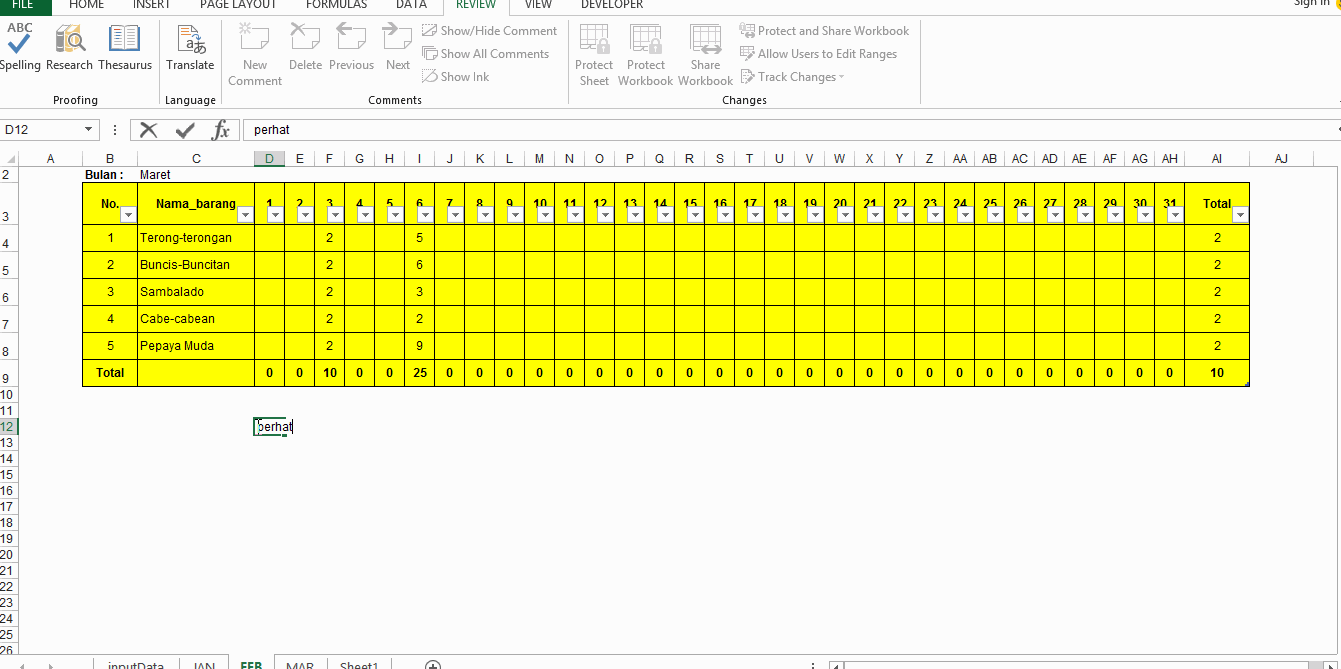The width and height of the screenshot is (1341, 669).
Task: Toggle Show All Comments
Action: [487, 53]
